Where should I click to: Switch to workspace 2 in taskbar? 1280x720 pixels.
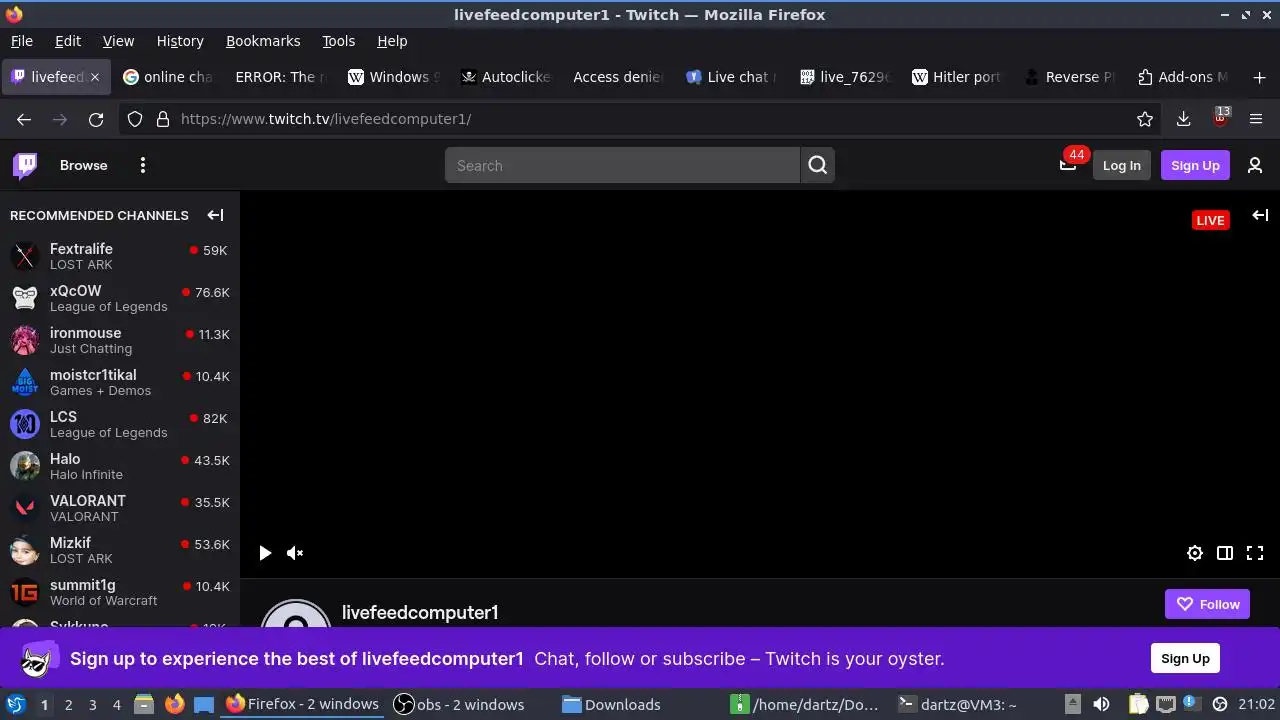coord(68,704)
